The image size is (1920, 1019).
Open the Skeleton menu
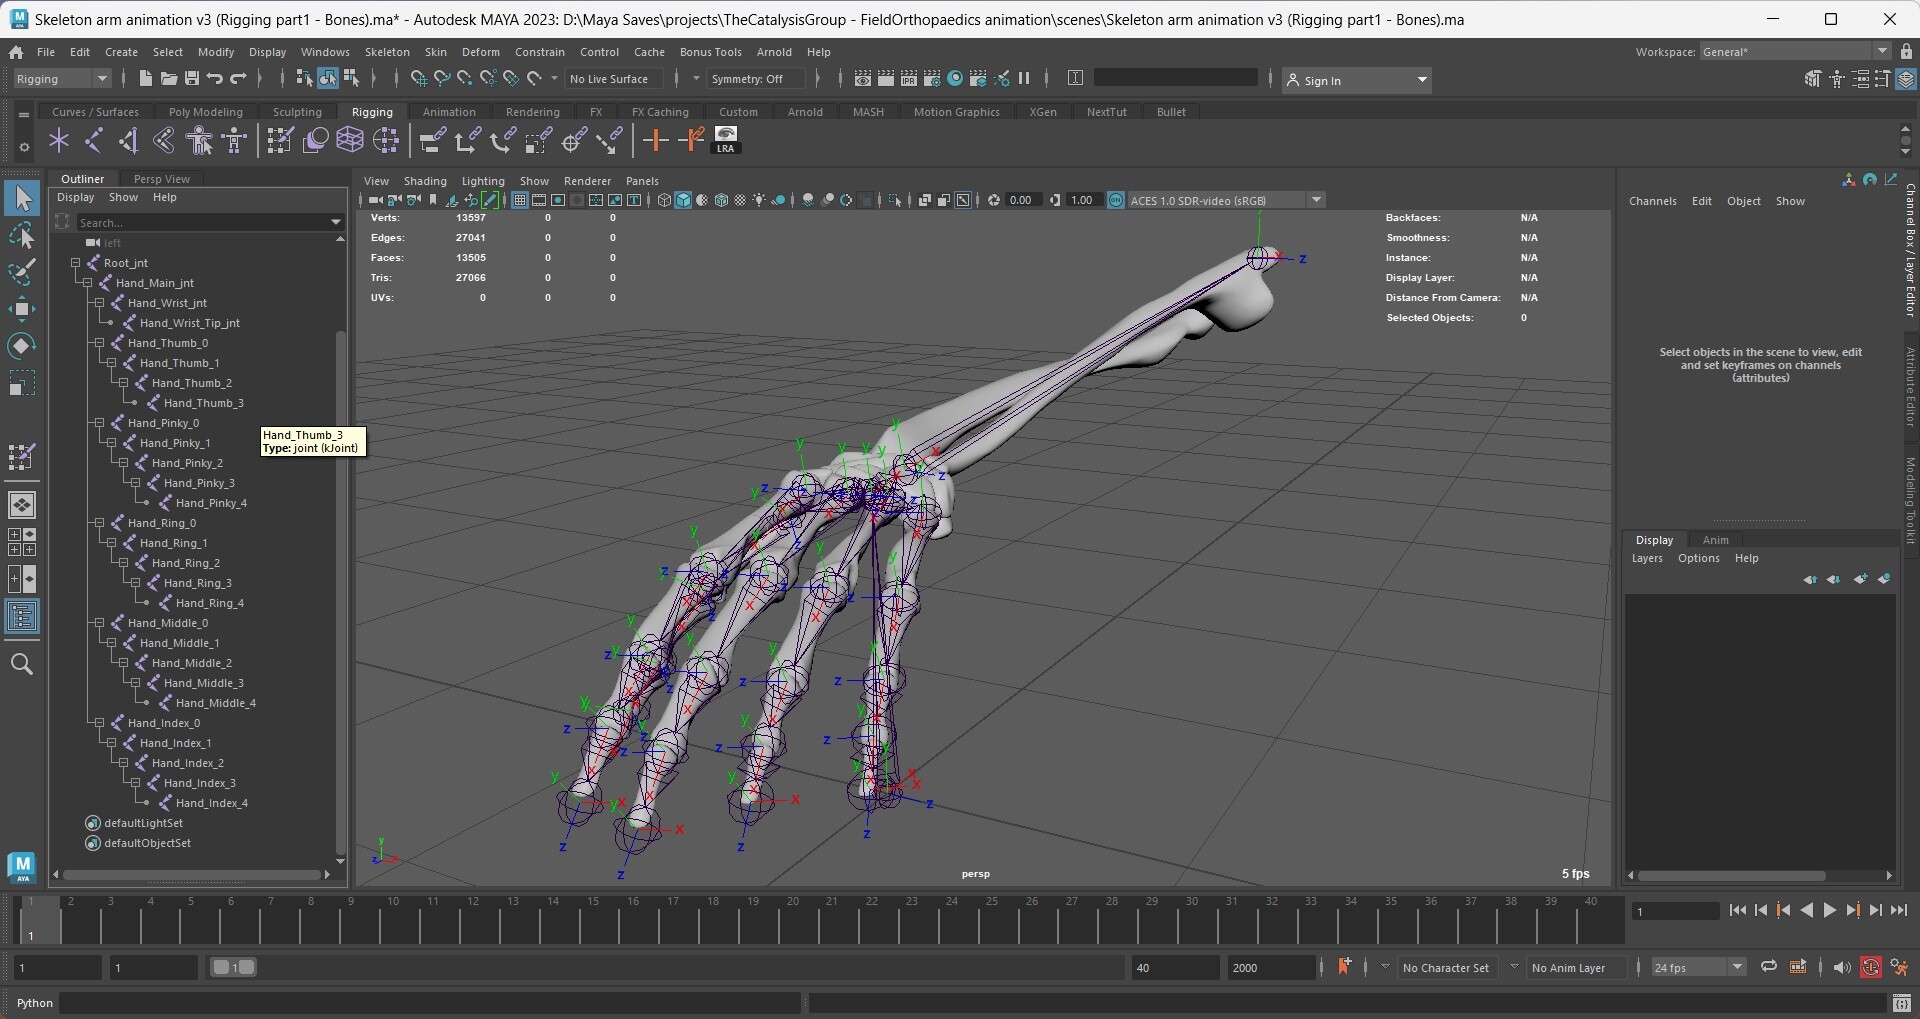(x=387, y=52)
